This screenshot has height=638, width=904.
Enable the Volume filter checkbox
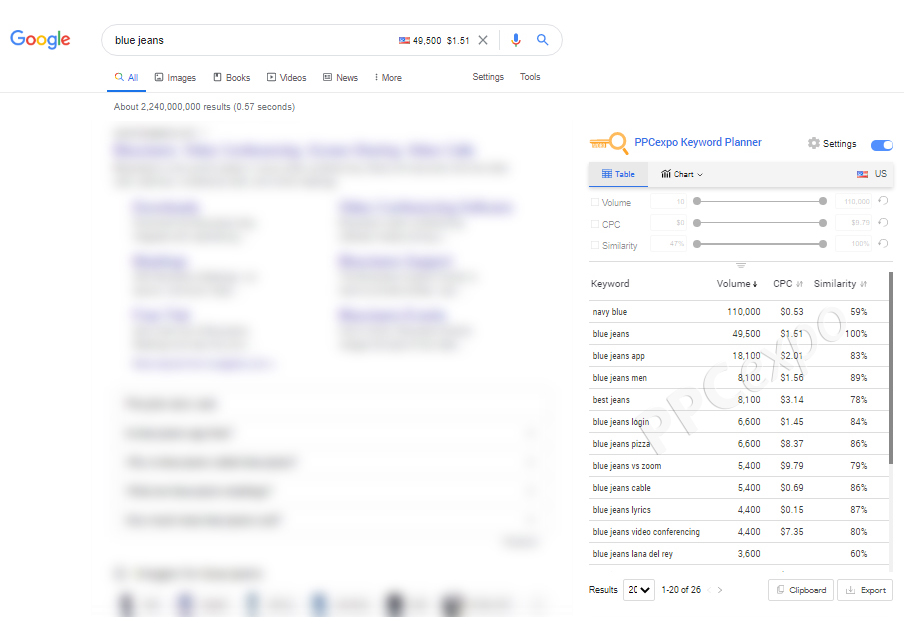(x=594, y=202)
